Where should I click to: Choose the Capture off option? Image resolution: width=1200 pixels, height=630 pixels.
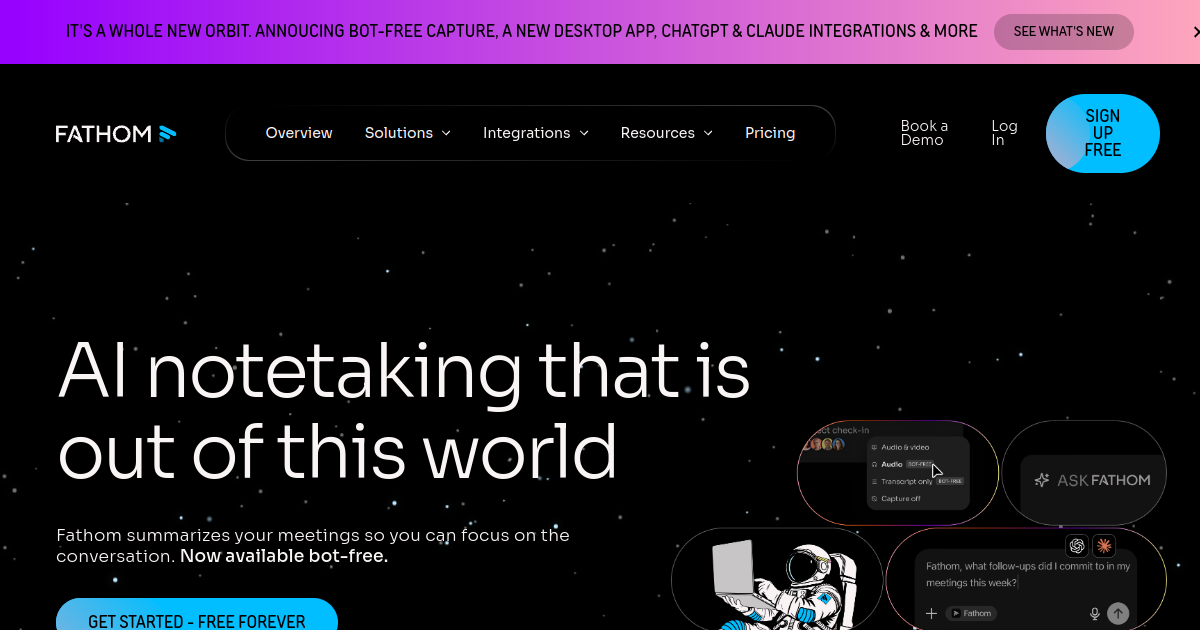[x=896, y=498]
